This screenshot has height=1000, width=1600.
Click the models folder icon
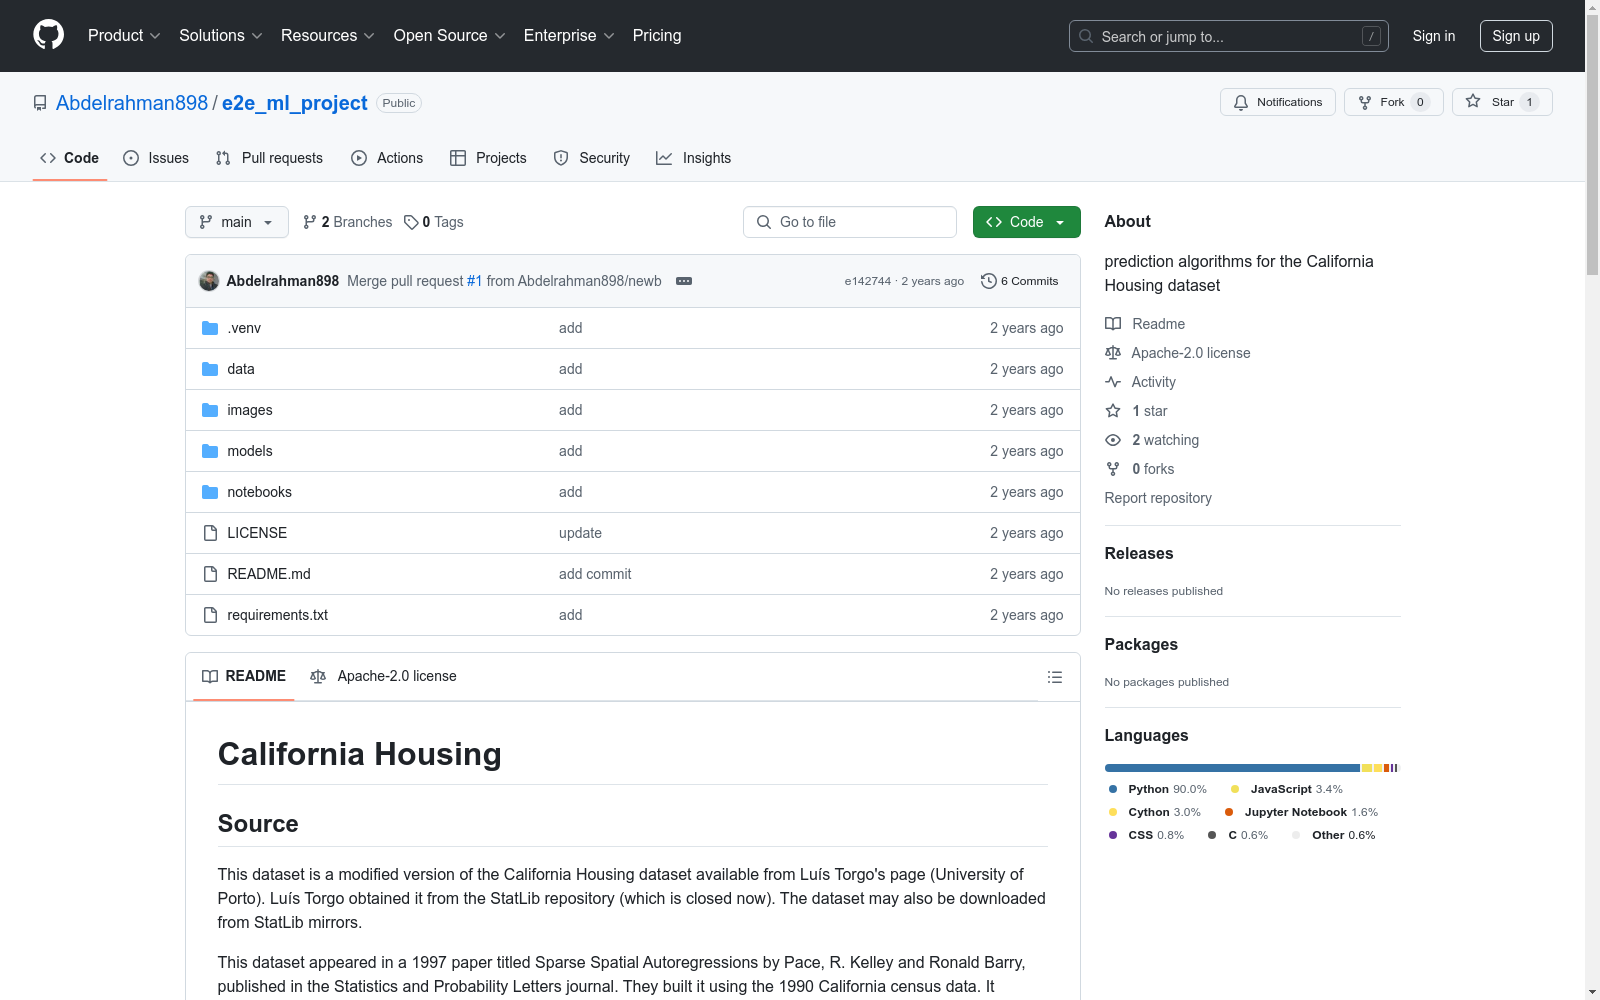210,451
